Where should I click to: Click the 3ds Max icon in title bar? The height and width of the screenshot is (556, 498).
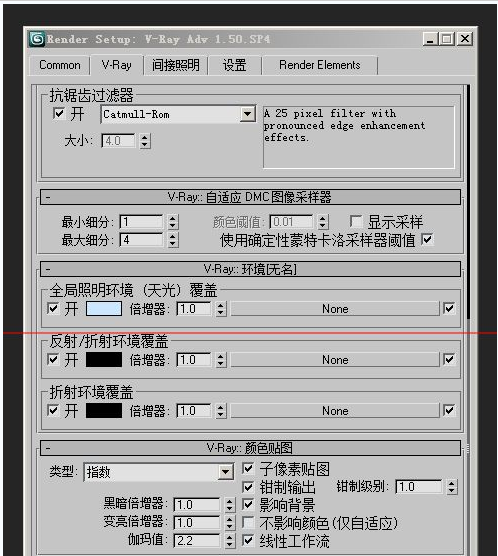tap(37, 39)
